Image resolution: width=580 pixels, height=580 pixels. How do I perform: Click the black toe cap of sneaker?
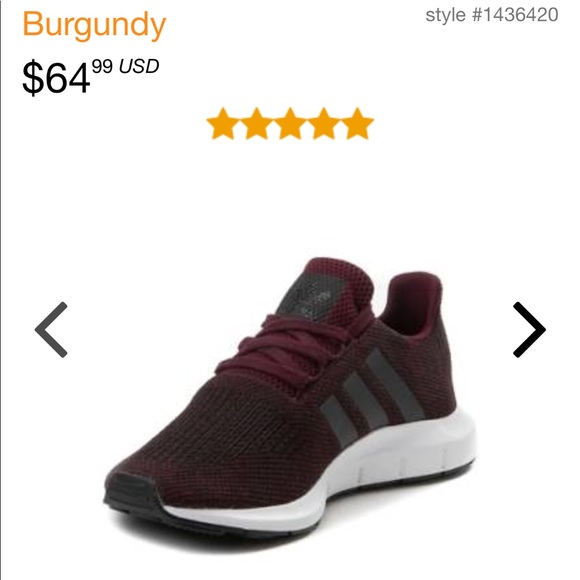131,492
